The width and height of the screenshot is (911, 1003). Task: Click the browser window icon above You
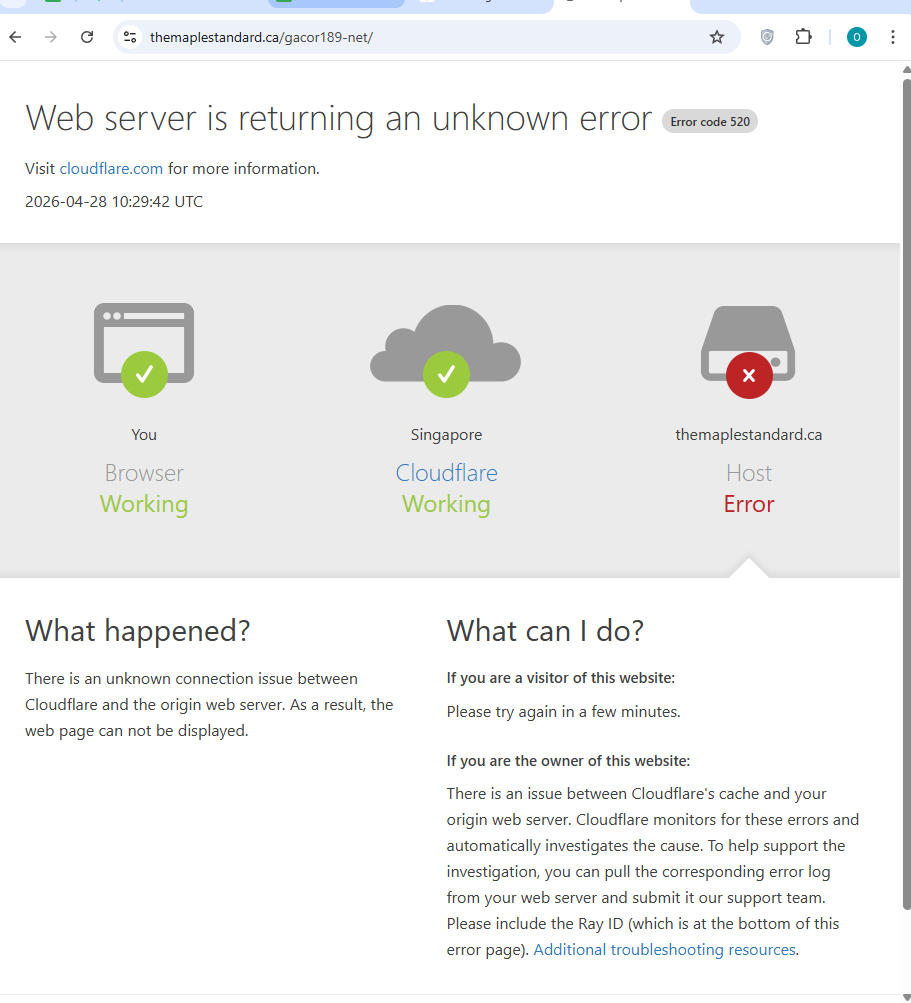click(x=144, y=350)
